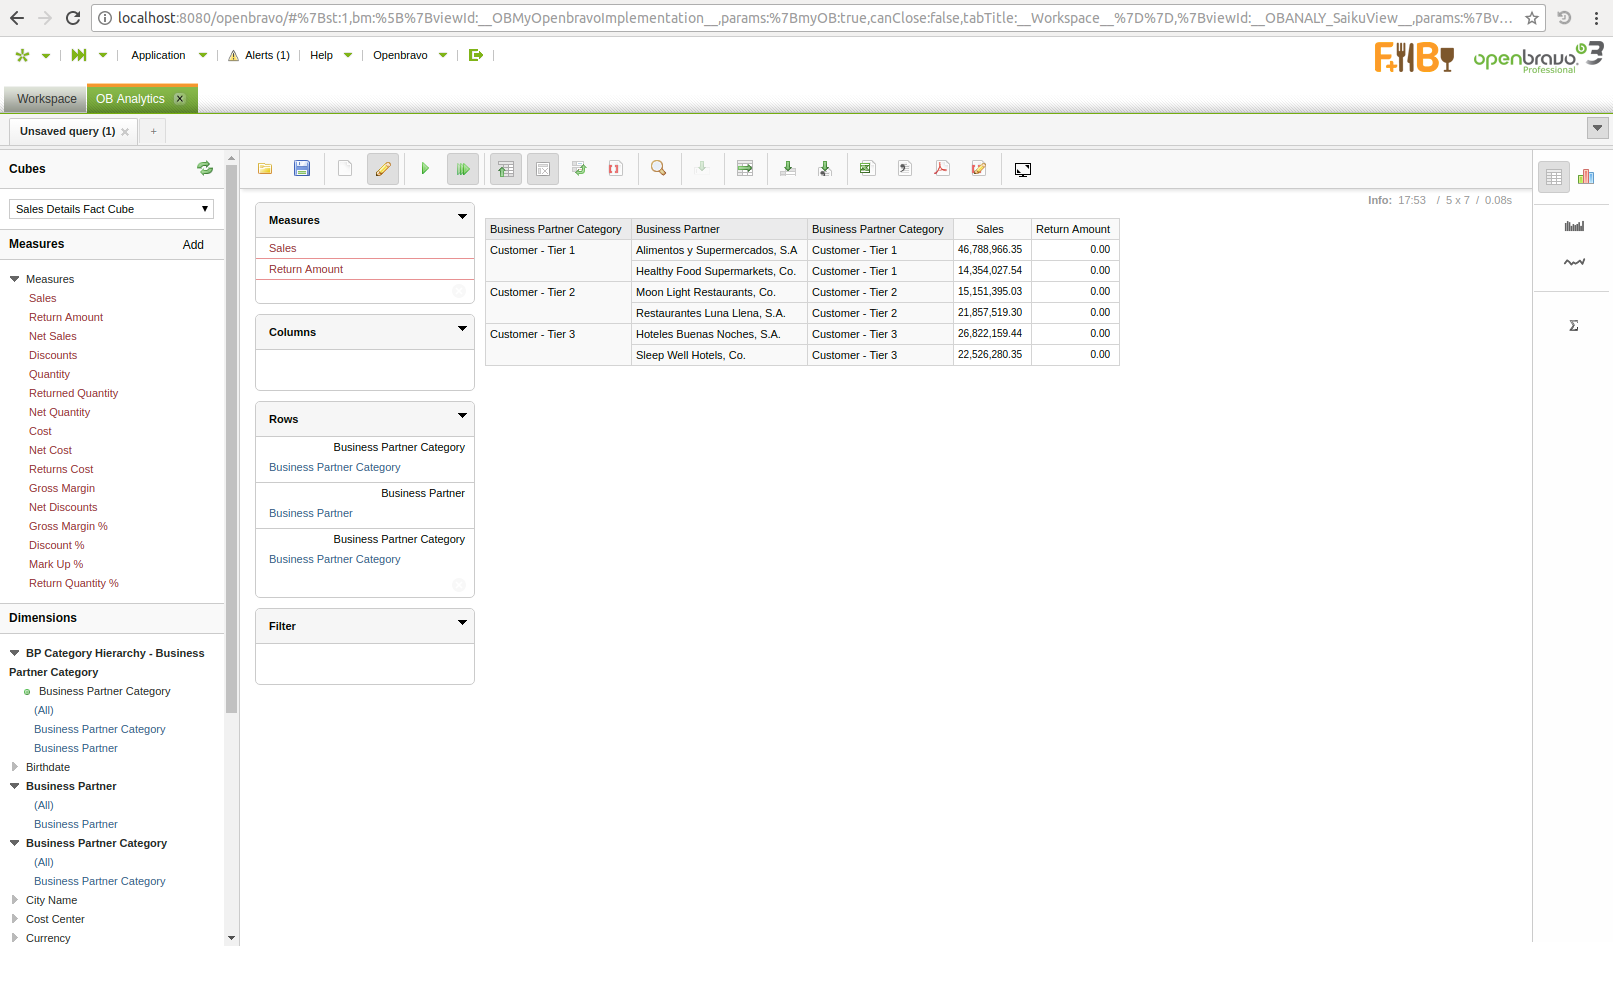The image size is (1613, 996).
Task: Export results to PDF
Action: pyautogui.click(x=941, y=169)
